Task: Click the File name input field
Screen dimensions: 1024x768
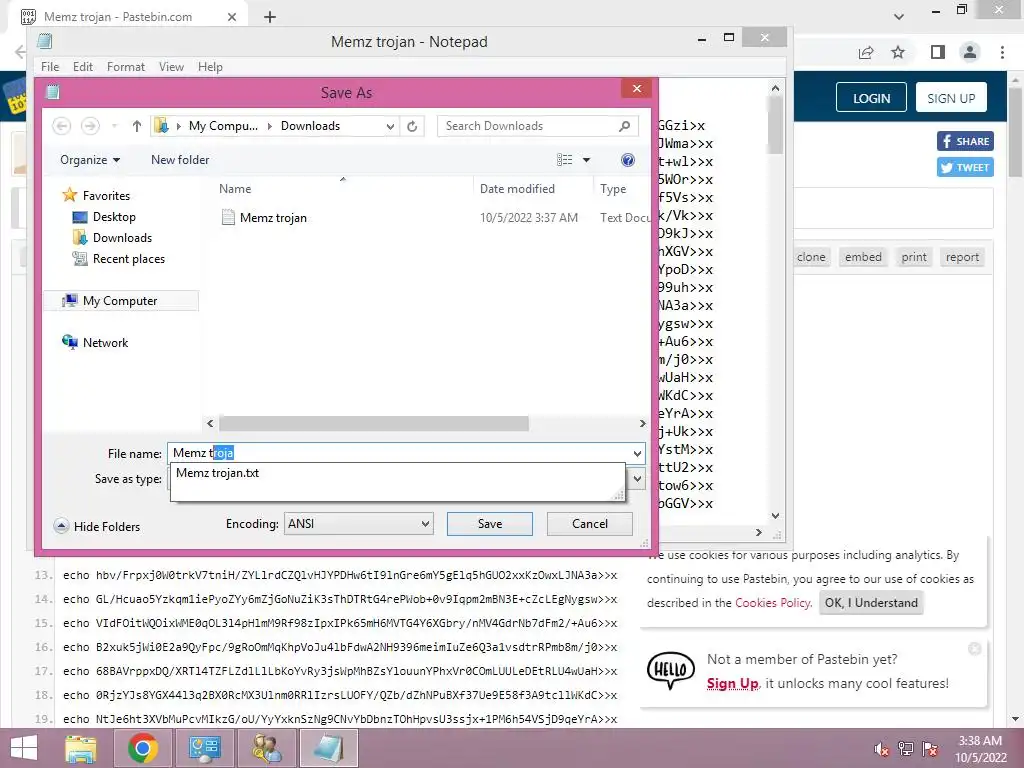Action: [x=398, y=453]
